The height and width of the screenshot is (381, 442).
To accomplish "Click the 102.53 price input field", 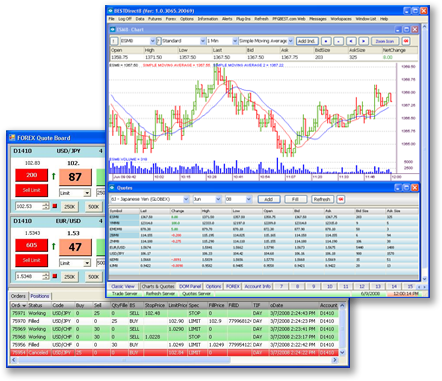I will [x=29, y=206].
